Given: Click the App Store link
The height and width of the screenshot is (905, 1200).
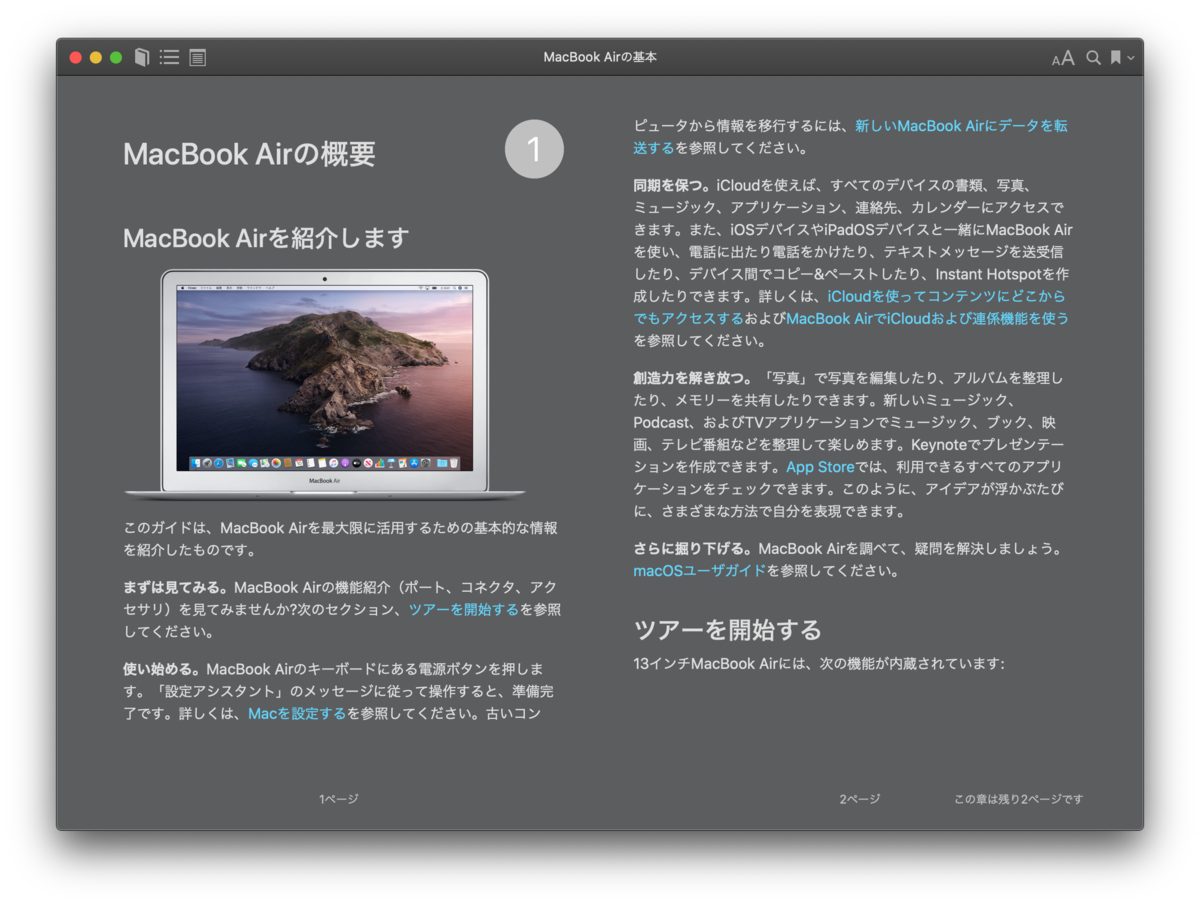Looking at the screenshot, I should [x=820, y=467].
